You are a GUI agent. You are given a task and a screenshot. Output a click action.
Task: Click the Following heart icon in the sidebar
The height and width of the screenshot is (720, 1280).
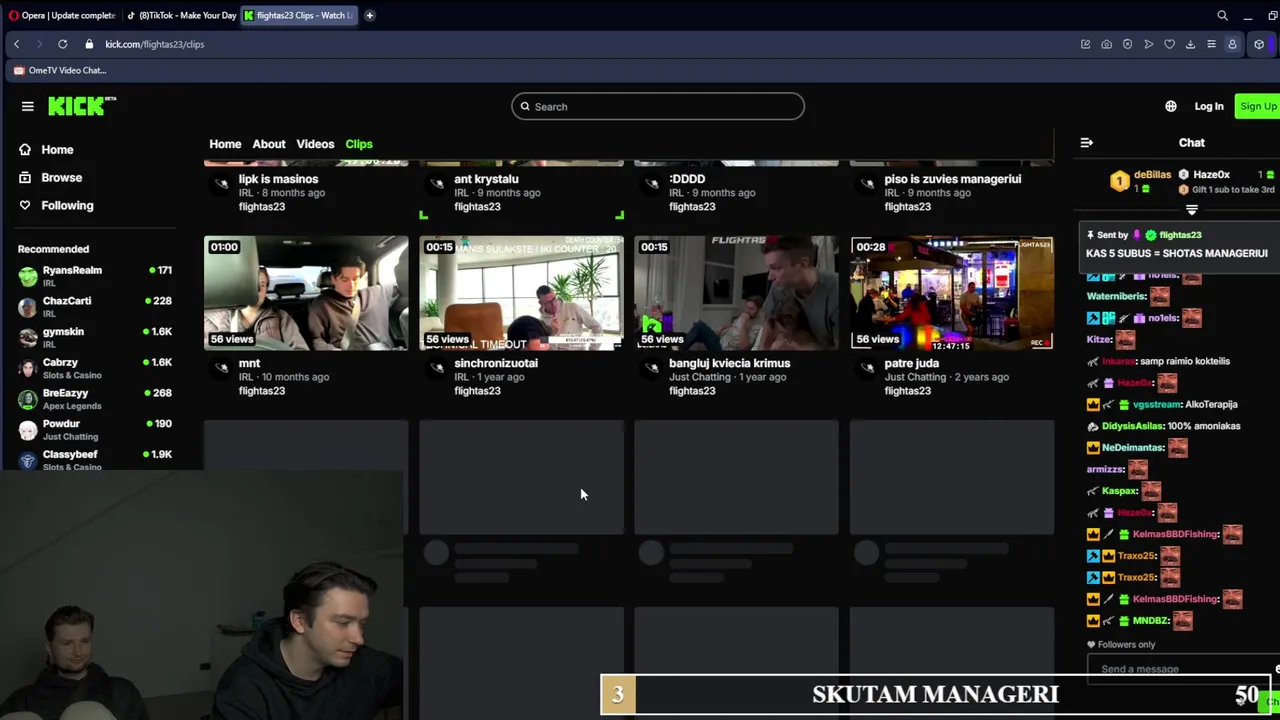(25, 205)
